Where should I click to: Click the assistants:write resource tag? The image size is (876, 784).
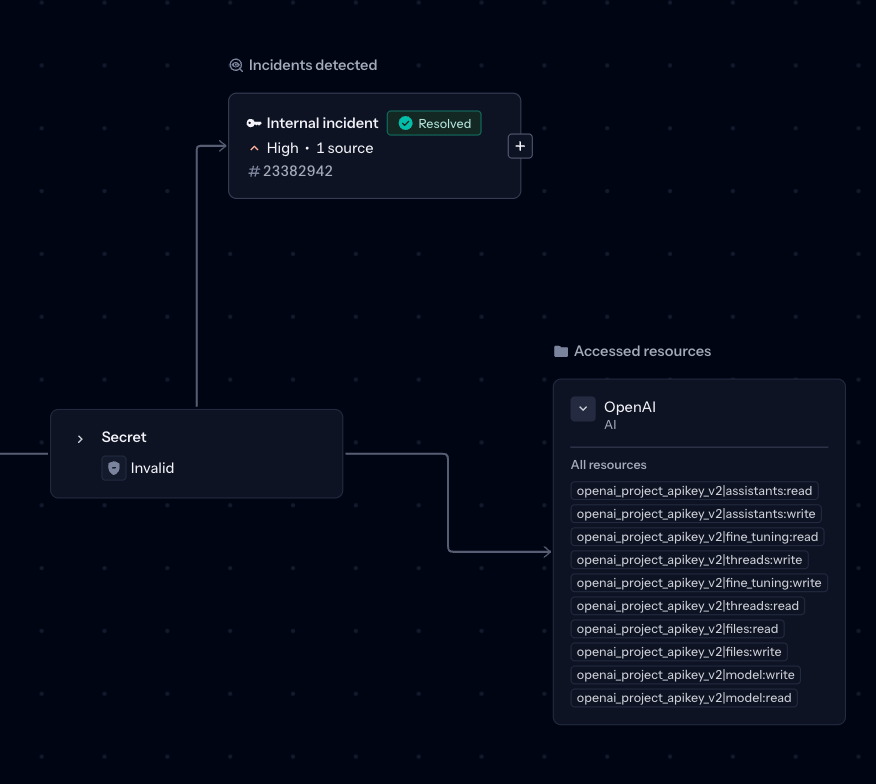tap(696, 514)
